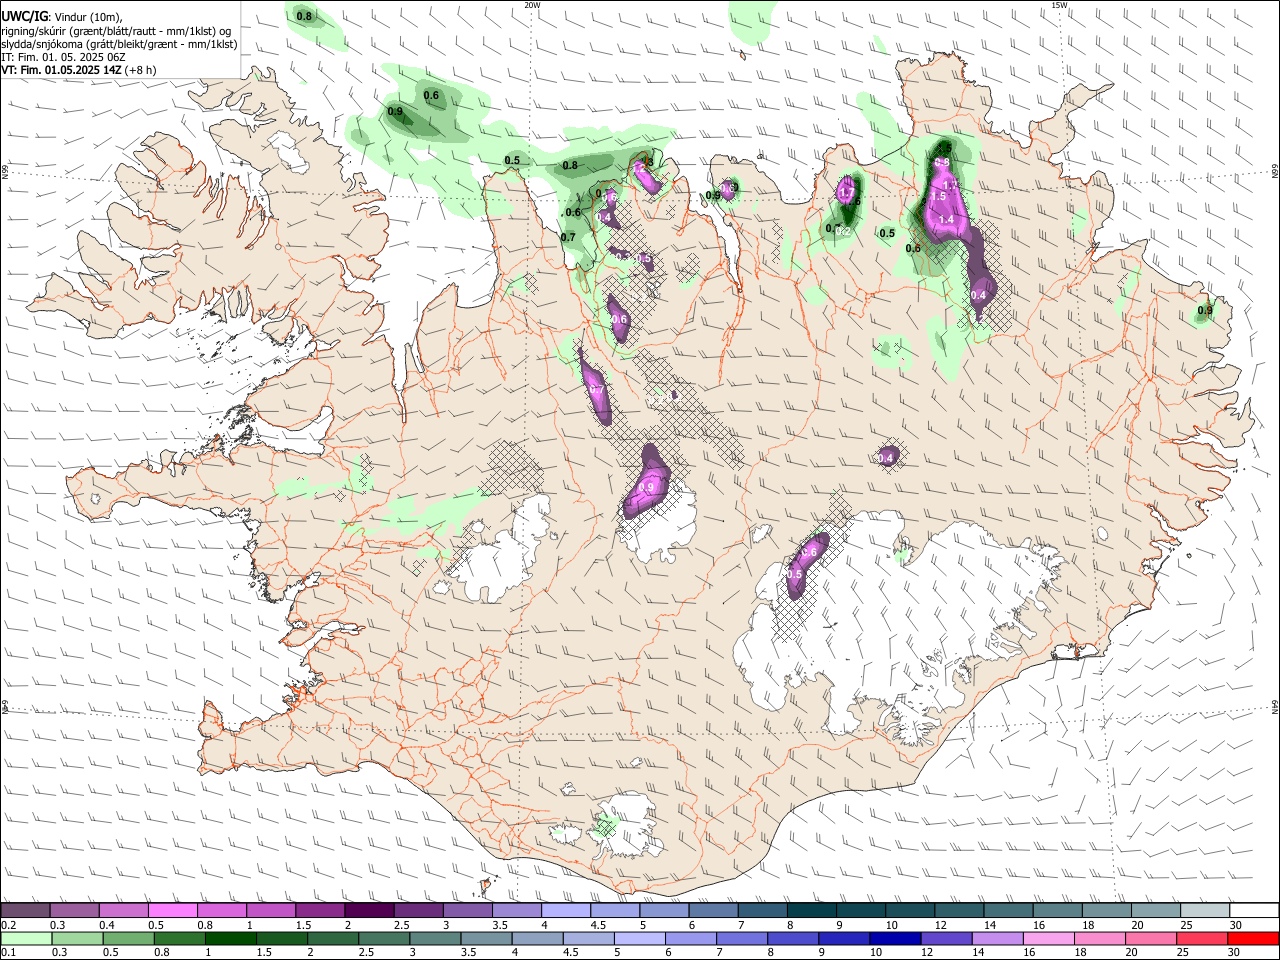Select the 1.5 swatch in upper legend row
1280x960 pixels.
(x=320, y=910)
